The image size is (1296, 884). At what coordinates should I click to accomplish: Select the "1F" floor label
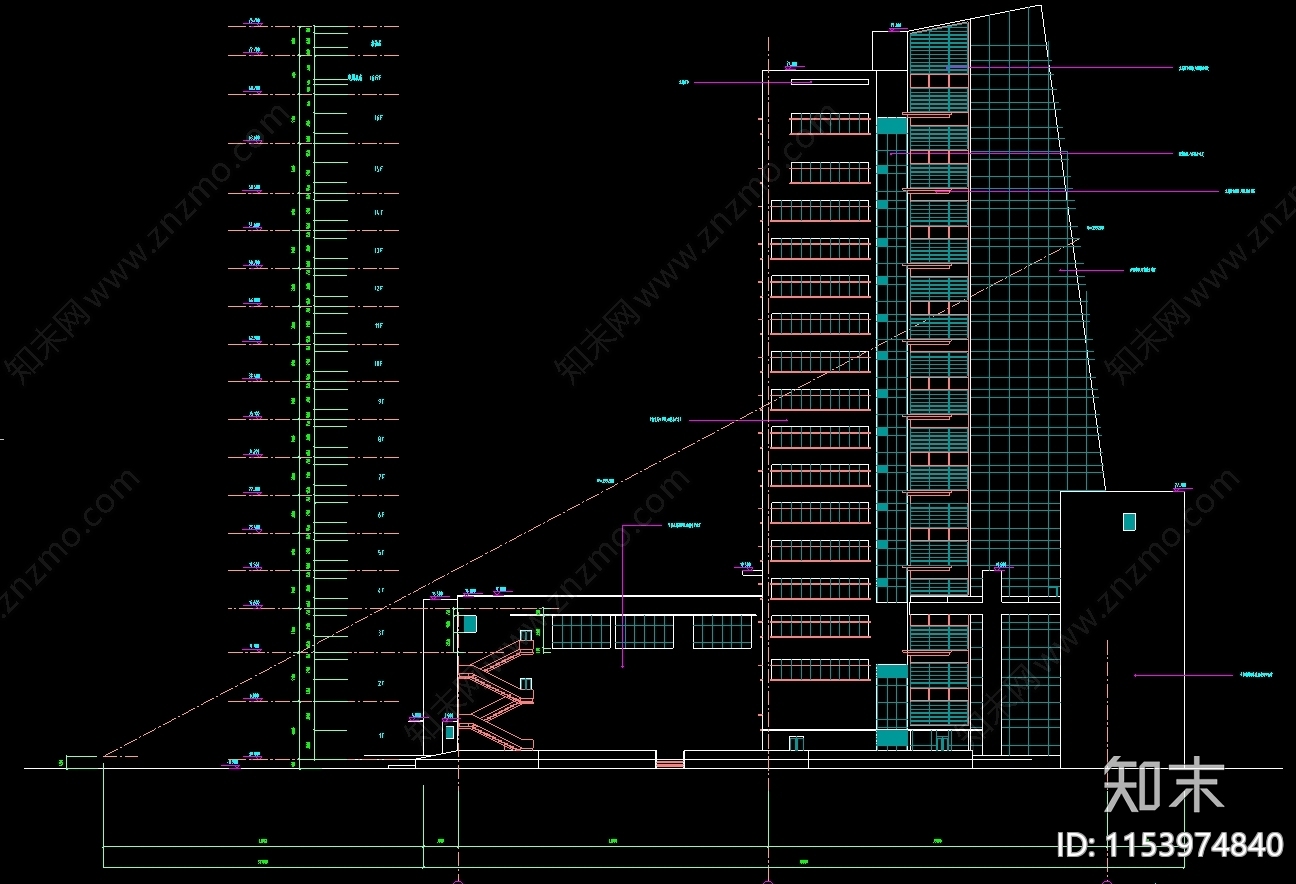[x=380, y=735]
